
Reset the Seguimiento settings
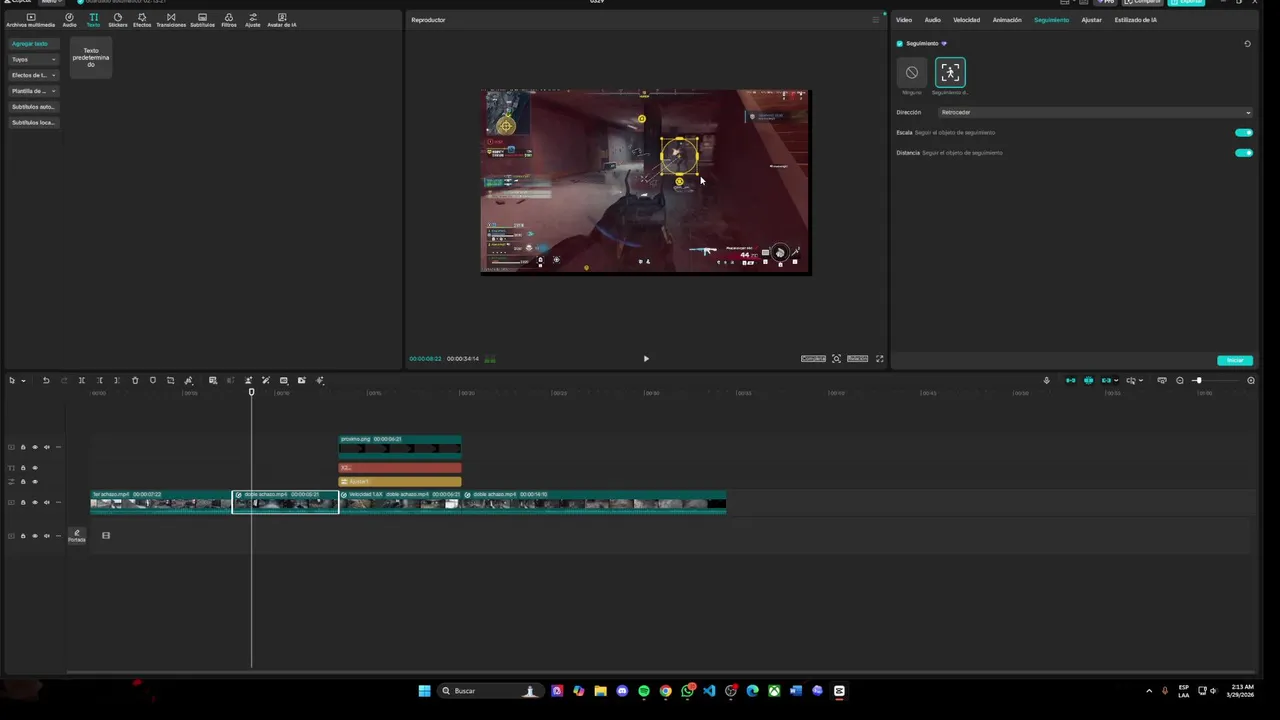coord(1247,44)
